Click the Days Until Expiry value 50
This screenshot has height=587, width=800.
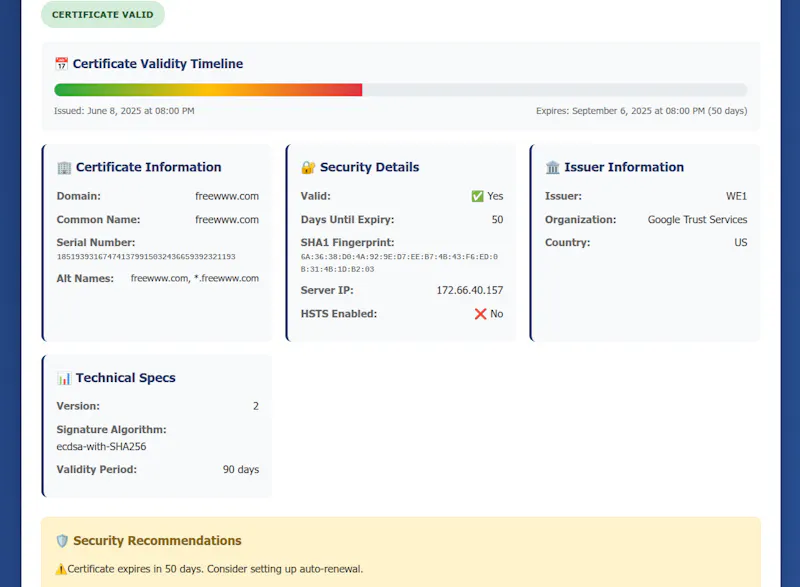coord(497,220)
